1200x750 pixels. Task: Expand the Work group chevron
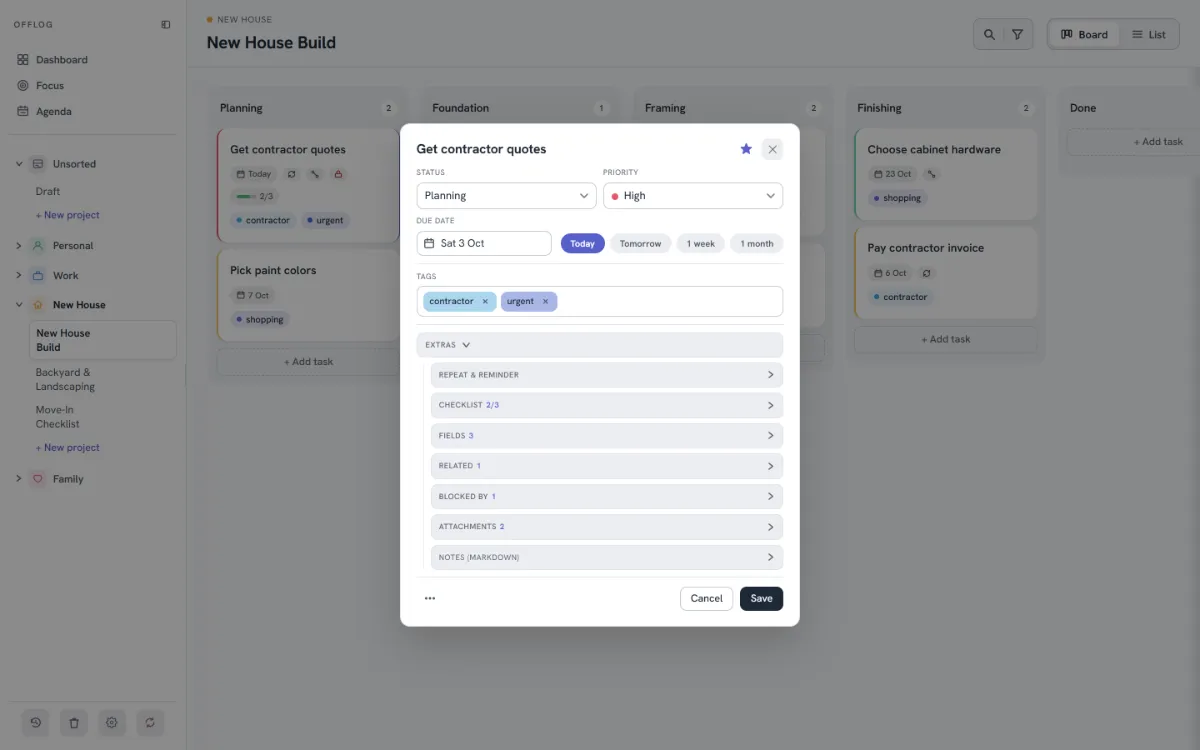tap(18, 276)
